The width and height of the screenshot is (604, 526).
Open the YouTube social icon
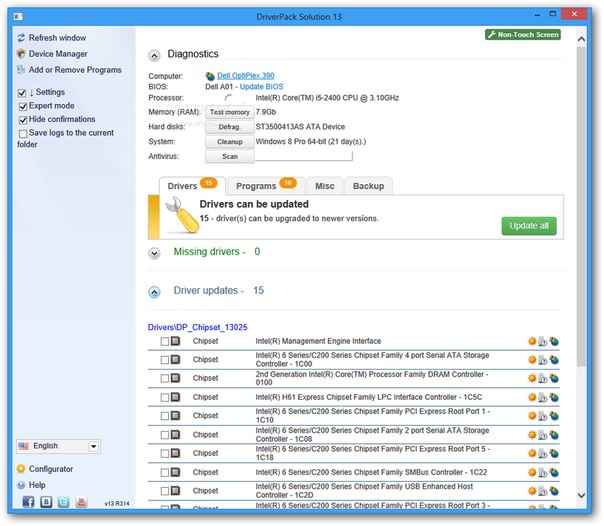pos(81,501)
